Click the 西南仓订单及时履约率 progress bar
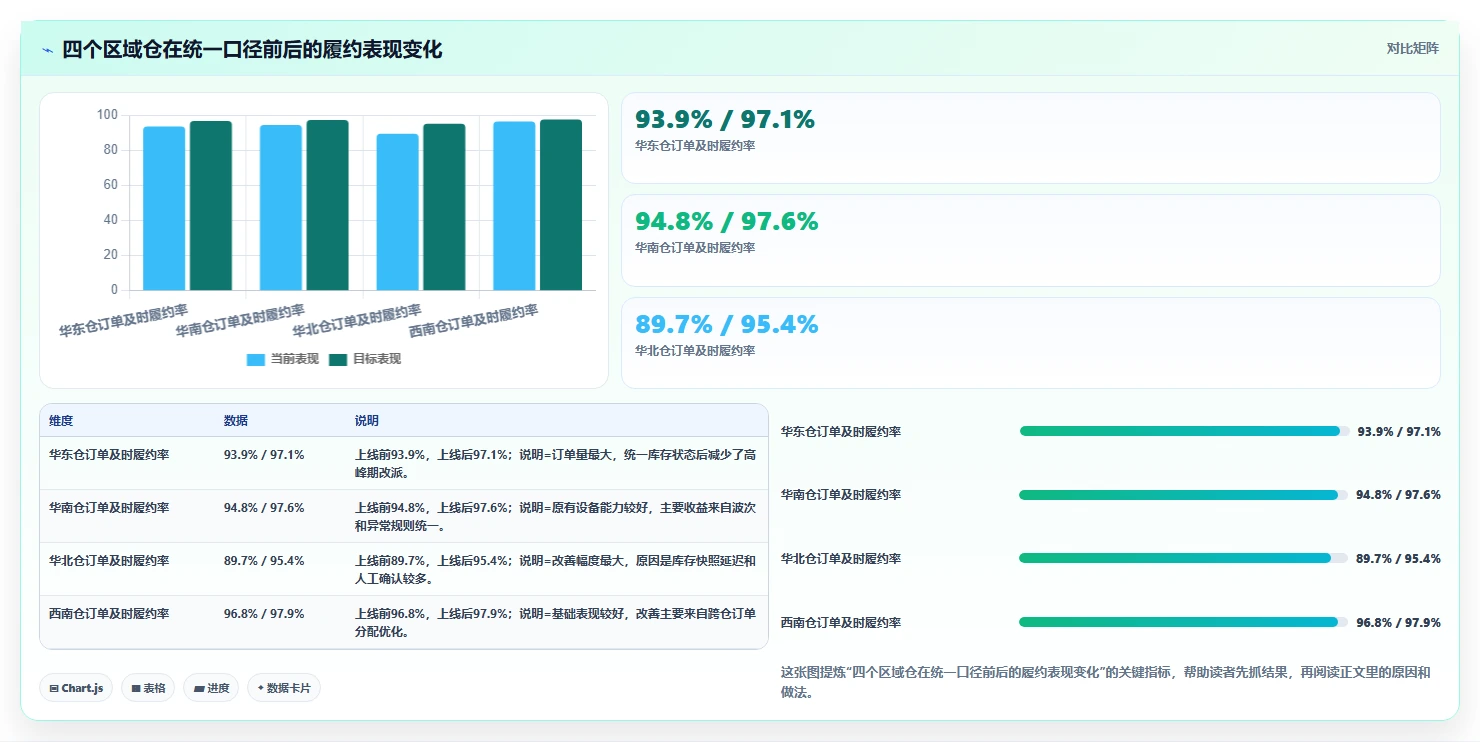 1185,622
